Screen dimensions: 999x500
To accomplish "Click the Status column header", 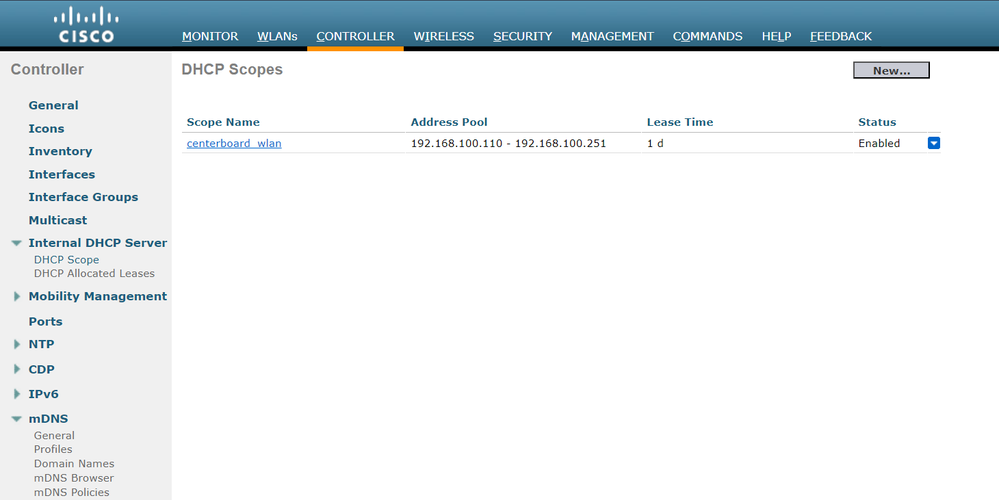I will [877, 122].
